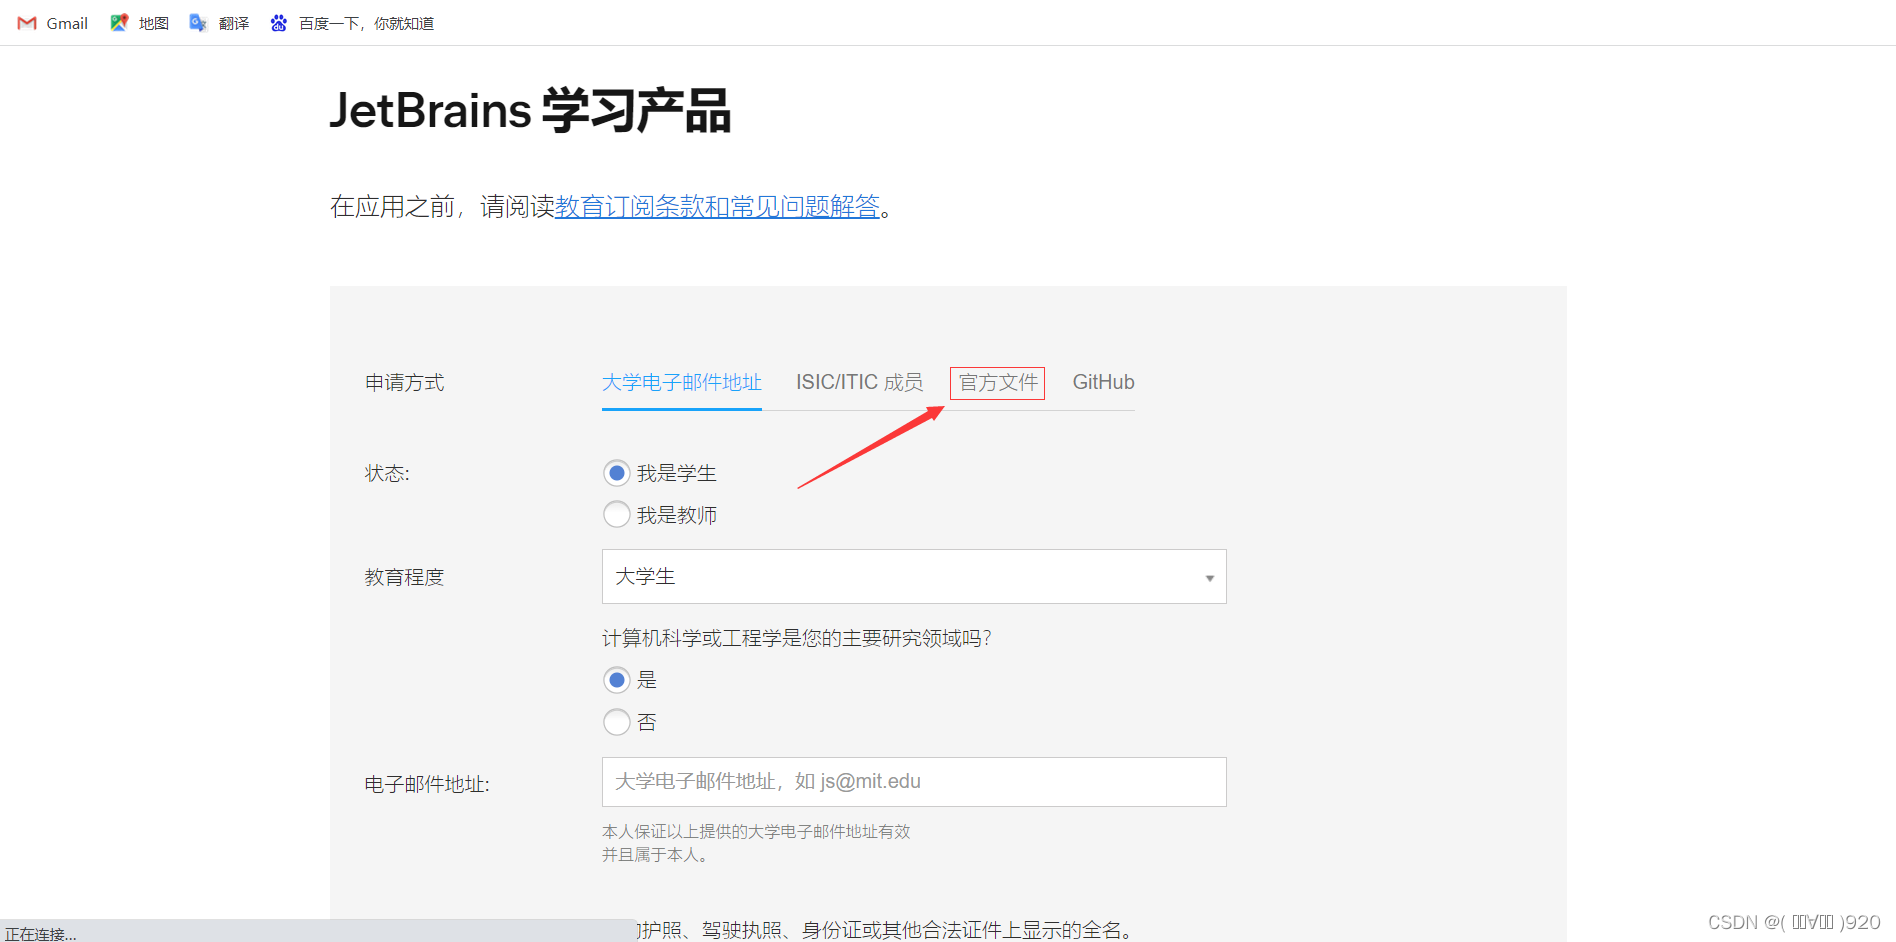Choose 是 for computer science field
This screenshot has width=1896, height=942.
click(x=617, y=680)
